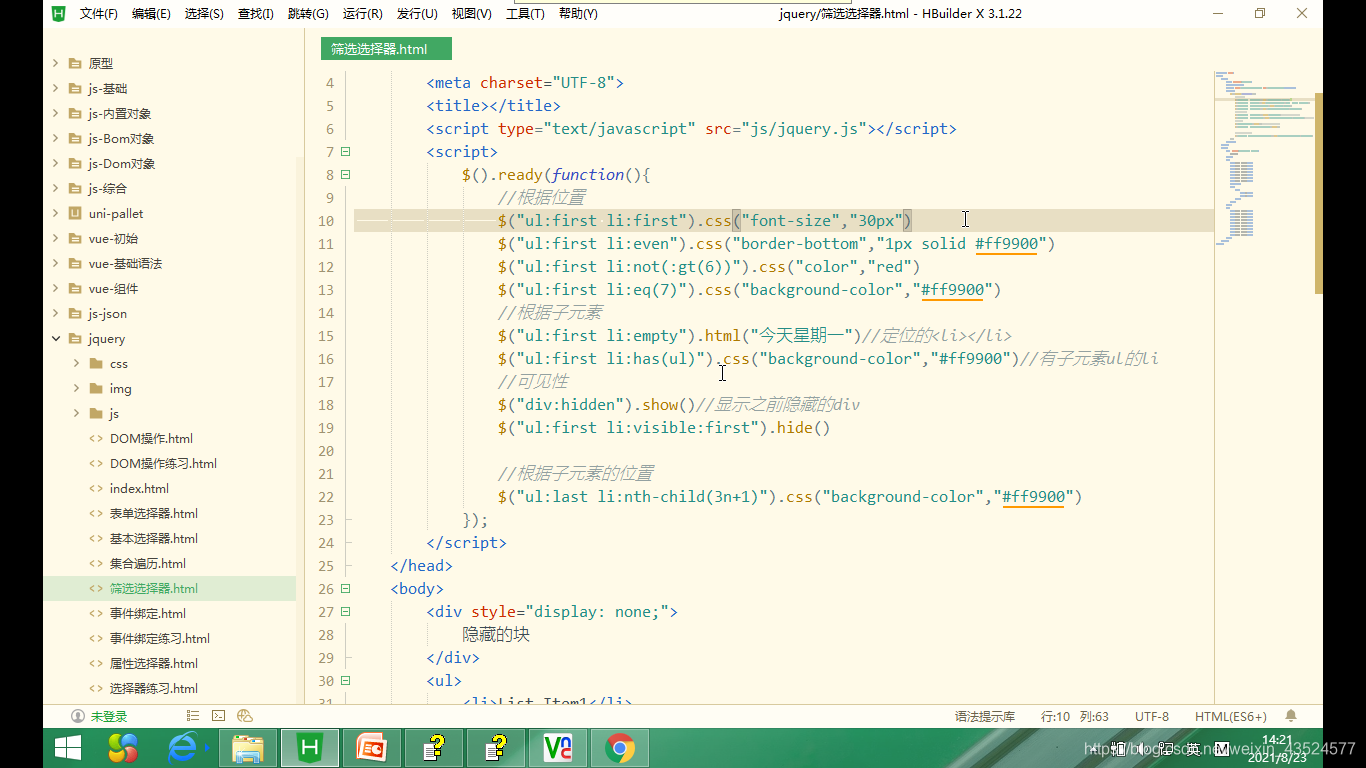1366x768 pixels.
Task: Click the HBuilder X logo icon
Action: [x=58, y=14]
